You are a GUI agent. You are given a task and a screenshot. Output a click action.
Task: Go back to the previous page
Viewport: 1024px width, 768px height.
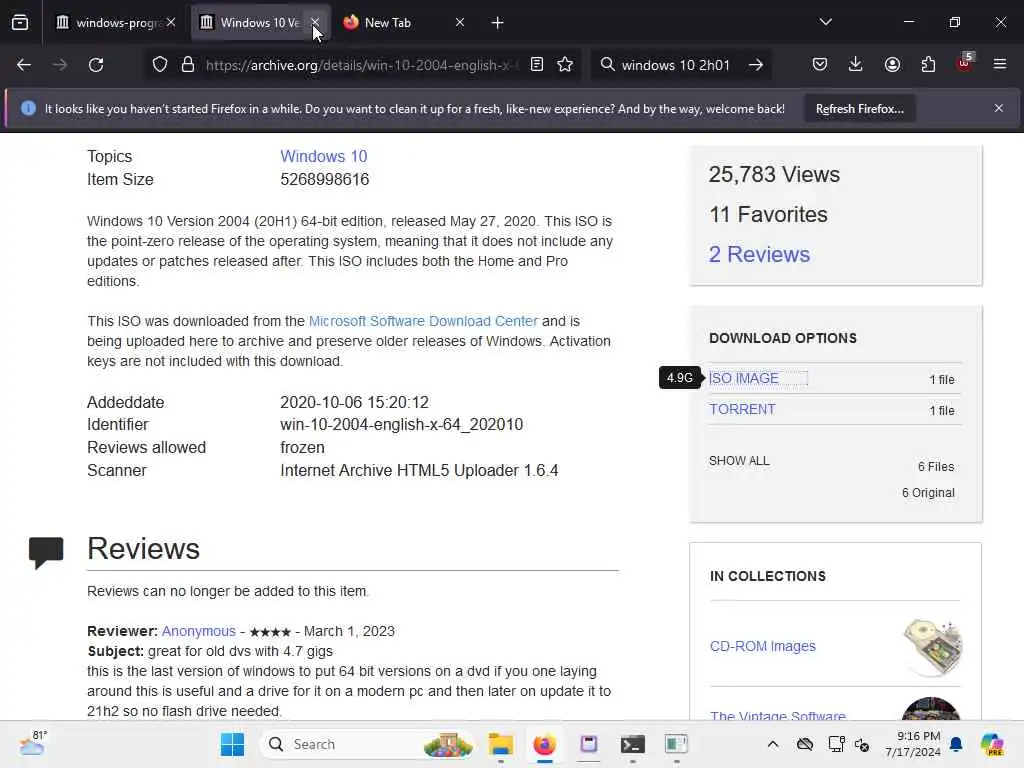(24, 65)
